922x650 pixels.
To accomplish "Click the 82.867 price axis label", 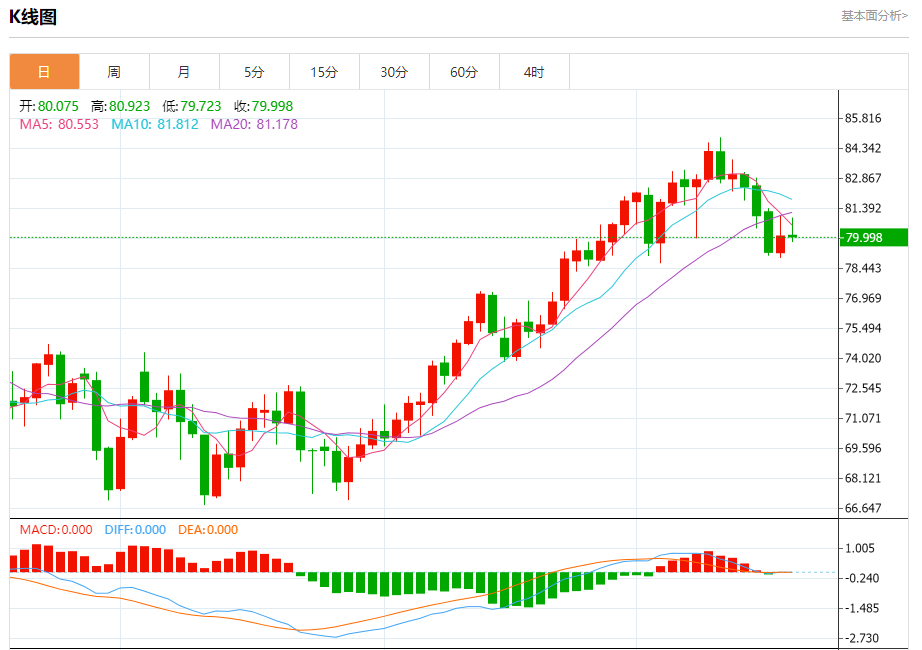I will pyautogui.click(x=863, y=178).
